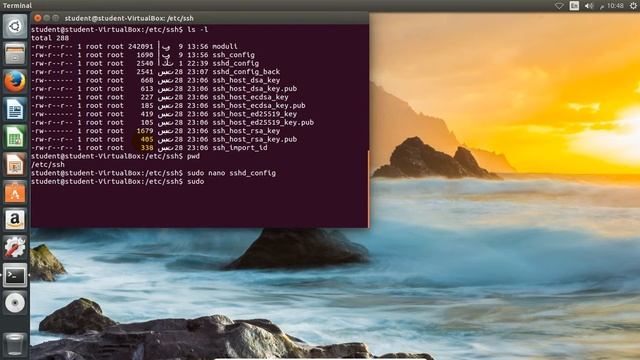Open LibreOffice Writer from the launcher

click(x=15, y=109)
